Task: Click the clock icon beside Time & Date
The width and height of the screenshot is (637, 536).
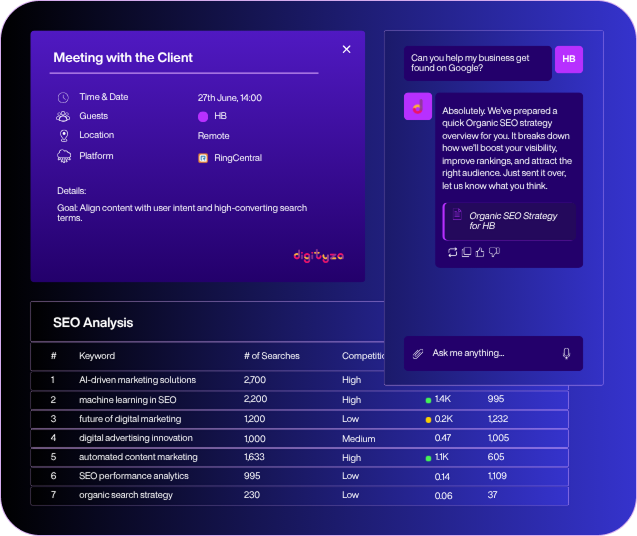Action: tap(64, 98)
